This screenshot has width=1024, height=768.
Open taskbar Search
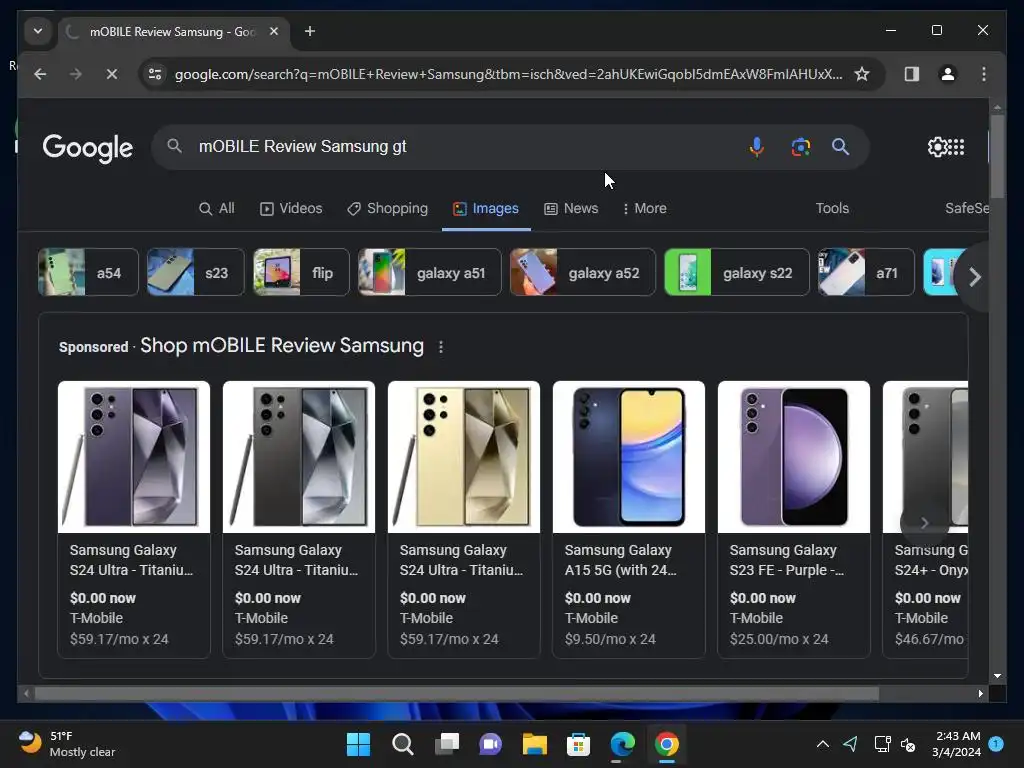coord(402,744)
